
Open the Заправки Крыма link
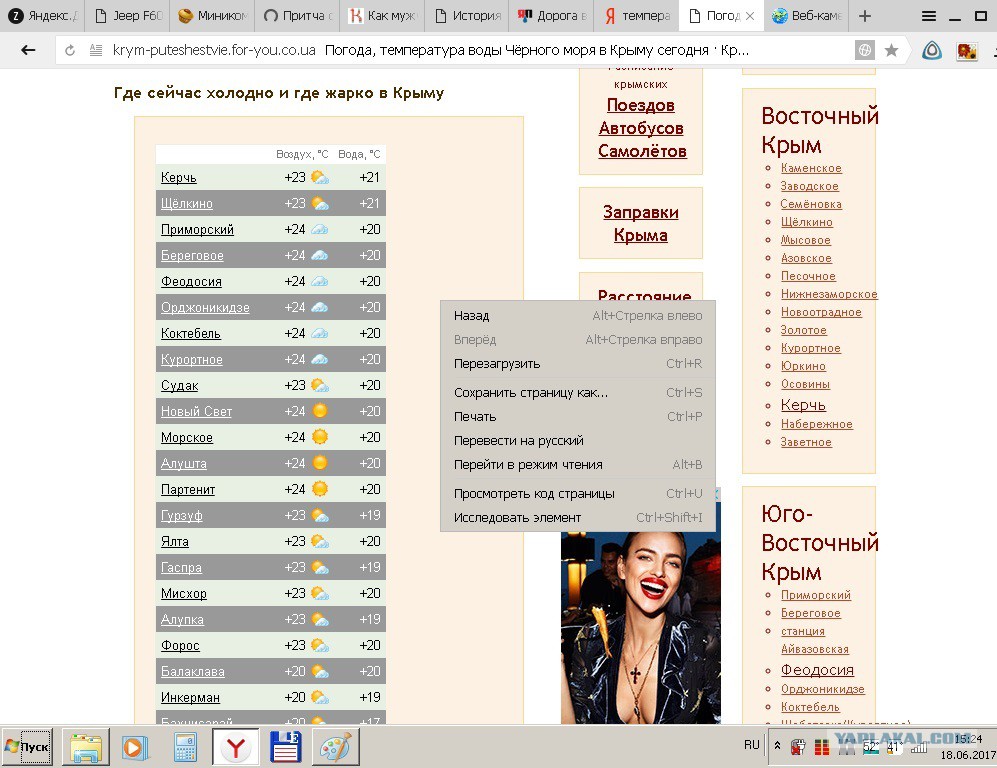point(640,223)
